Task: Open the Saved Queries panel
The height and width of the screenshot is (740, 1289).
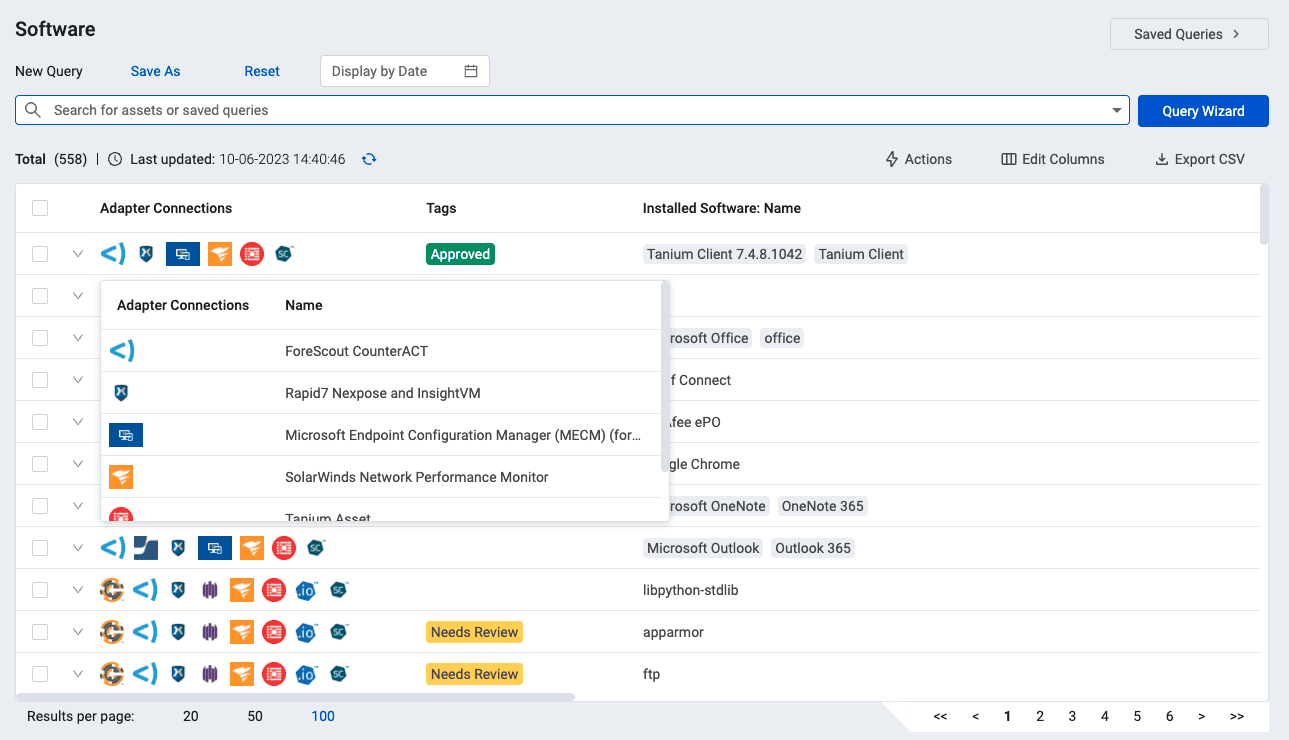Action: pos(1188,34)
